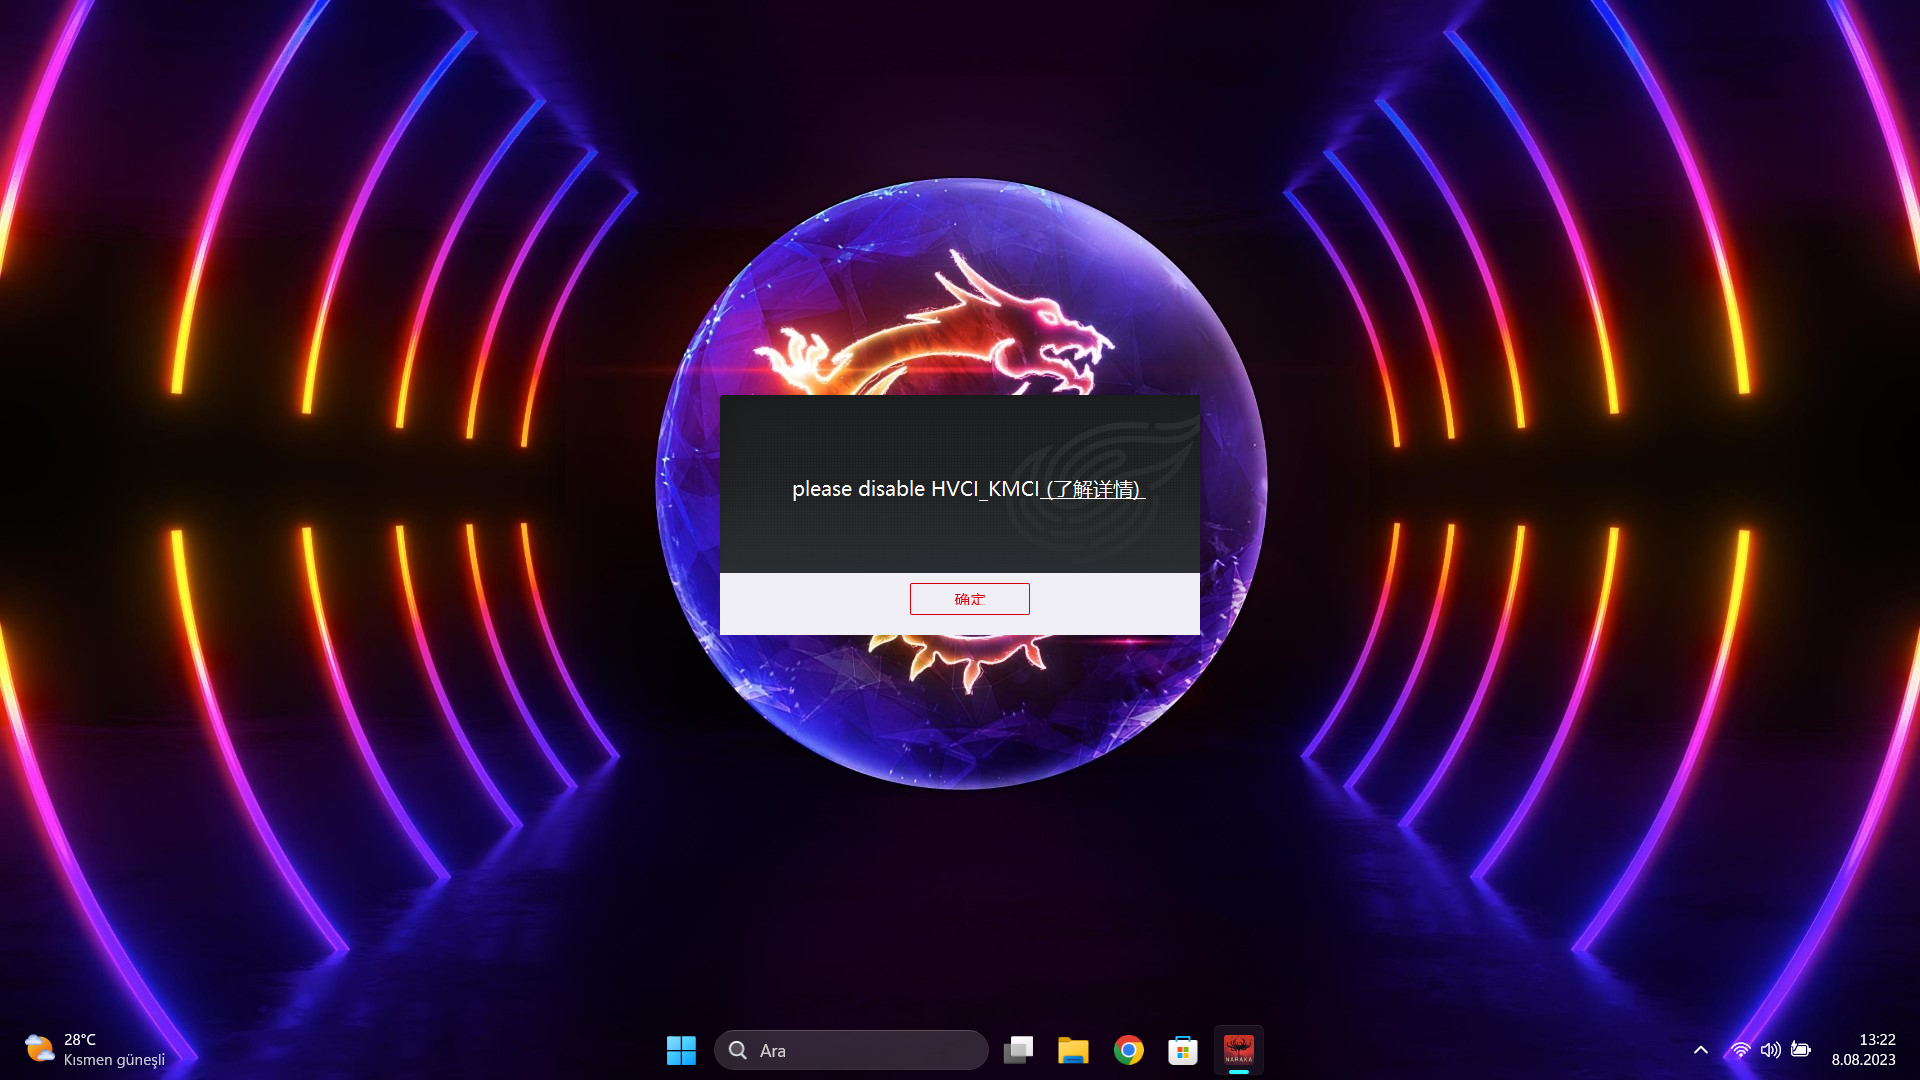Image resolution: width=1920 pixels, height=1080 pixels.
Task: Open Google Chrome from the taskbar
Action: point(1128,1050)
